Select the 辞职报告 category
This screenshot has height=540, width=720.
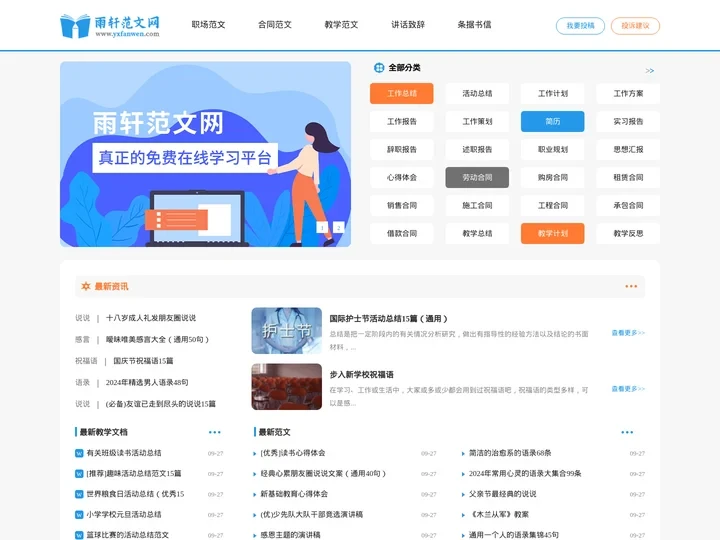402,150
